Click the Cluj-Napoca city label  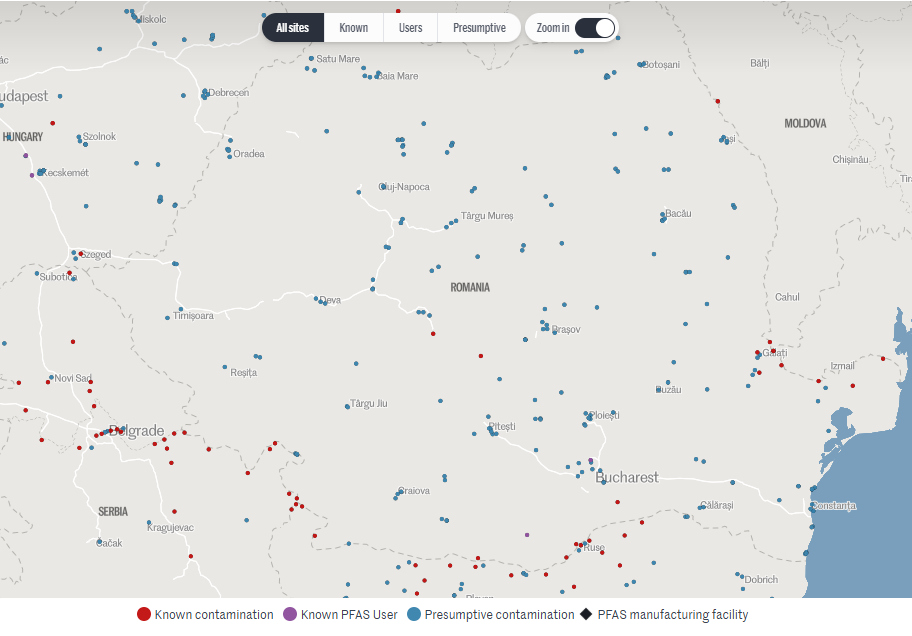tap(405, 187)
